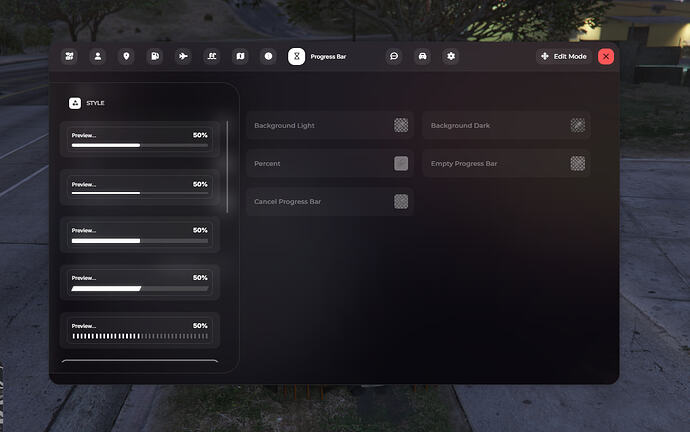Open the chat bubble tab

(x=394, y=56)
